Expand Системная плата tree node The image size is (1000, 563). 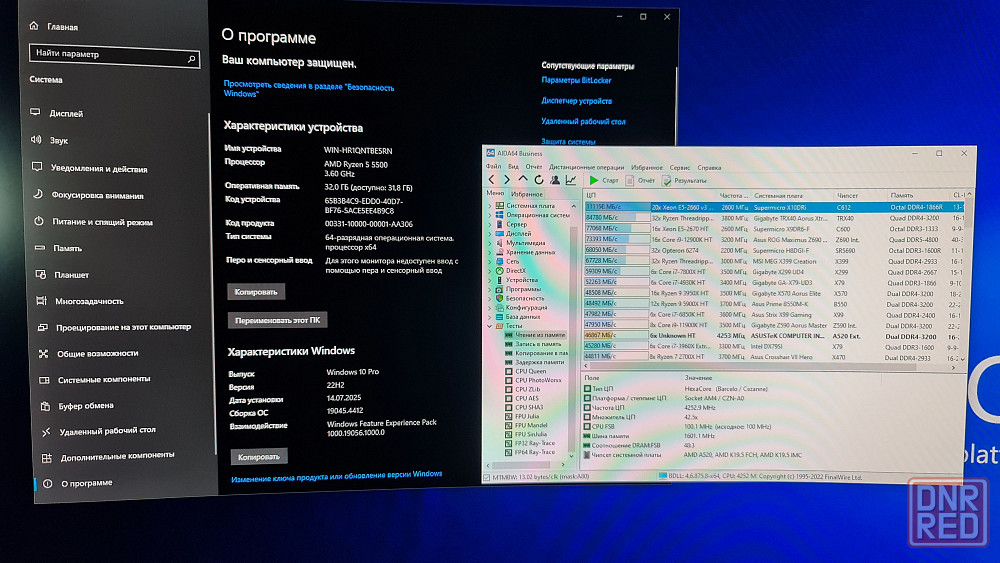click(x=490, y=206)
